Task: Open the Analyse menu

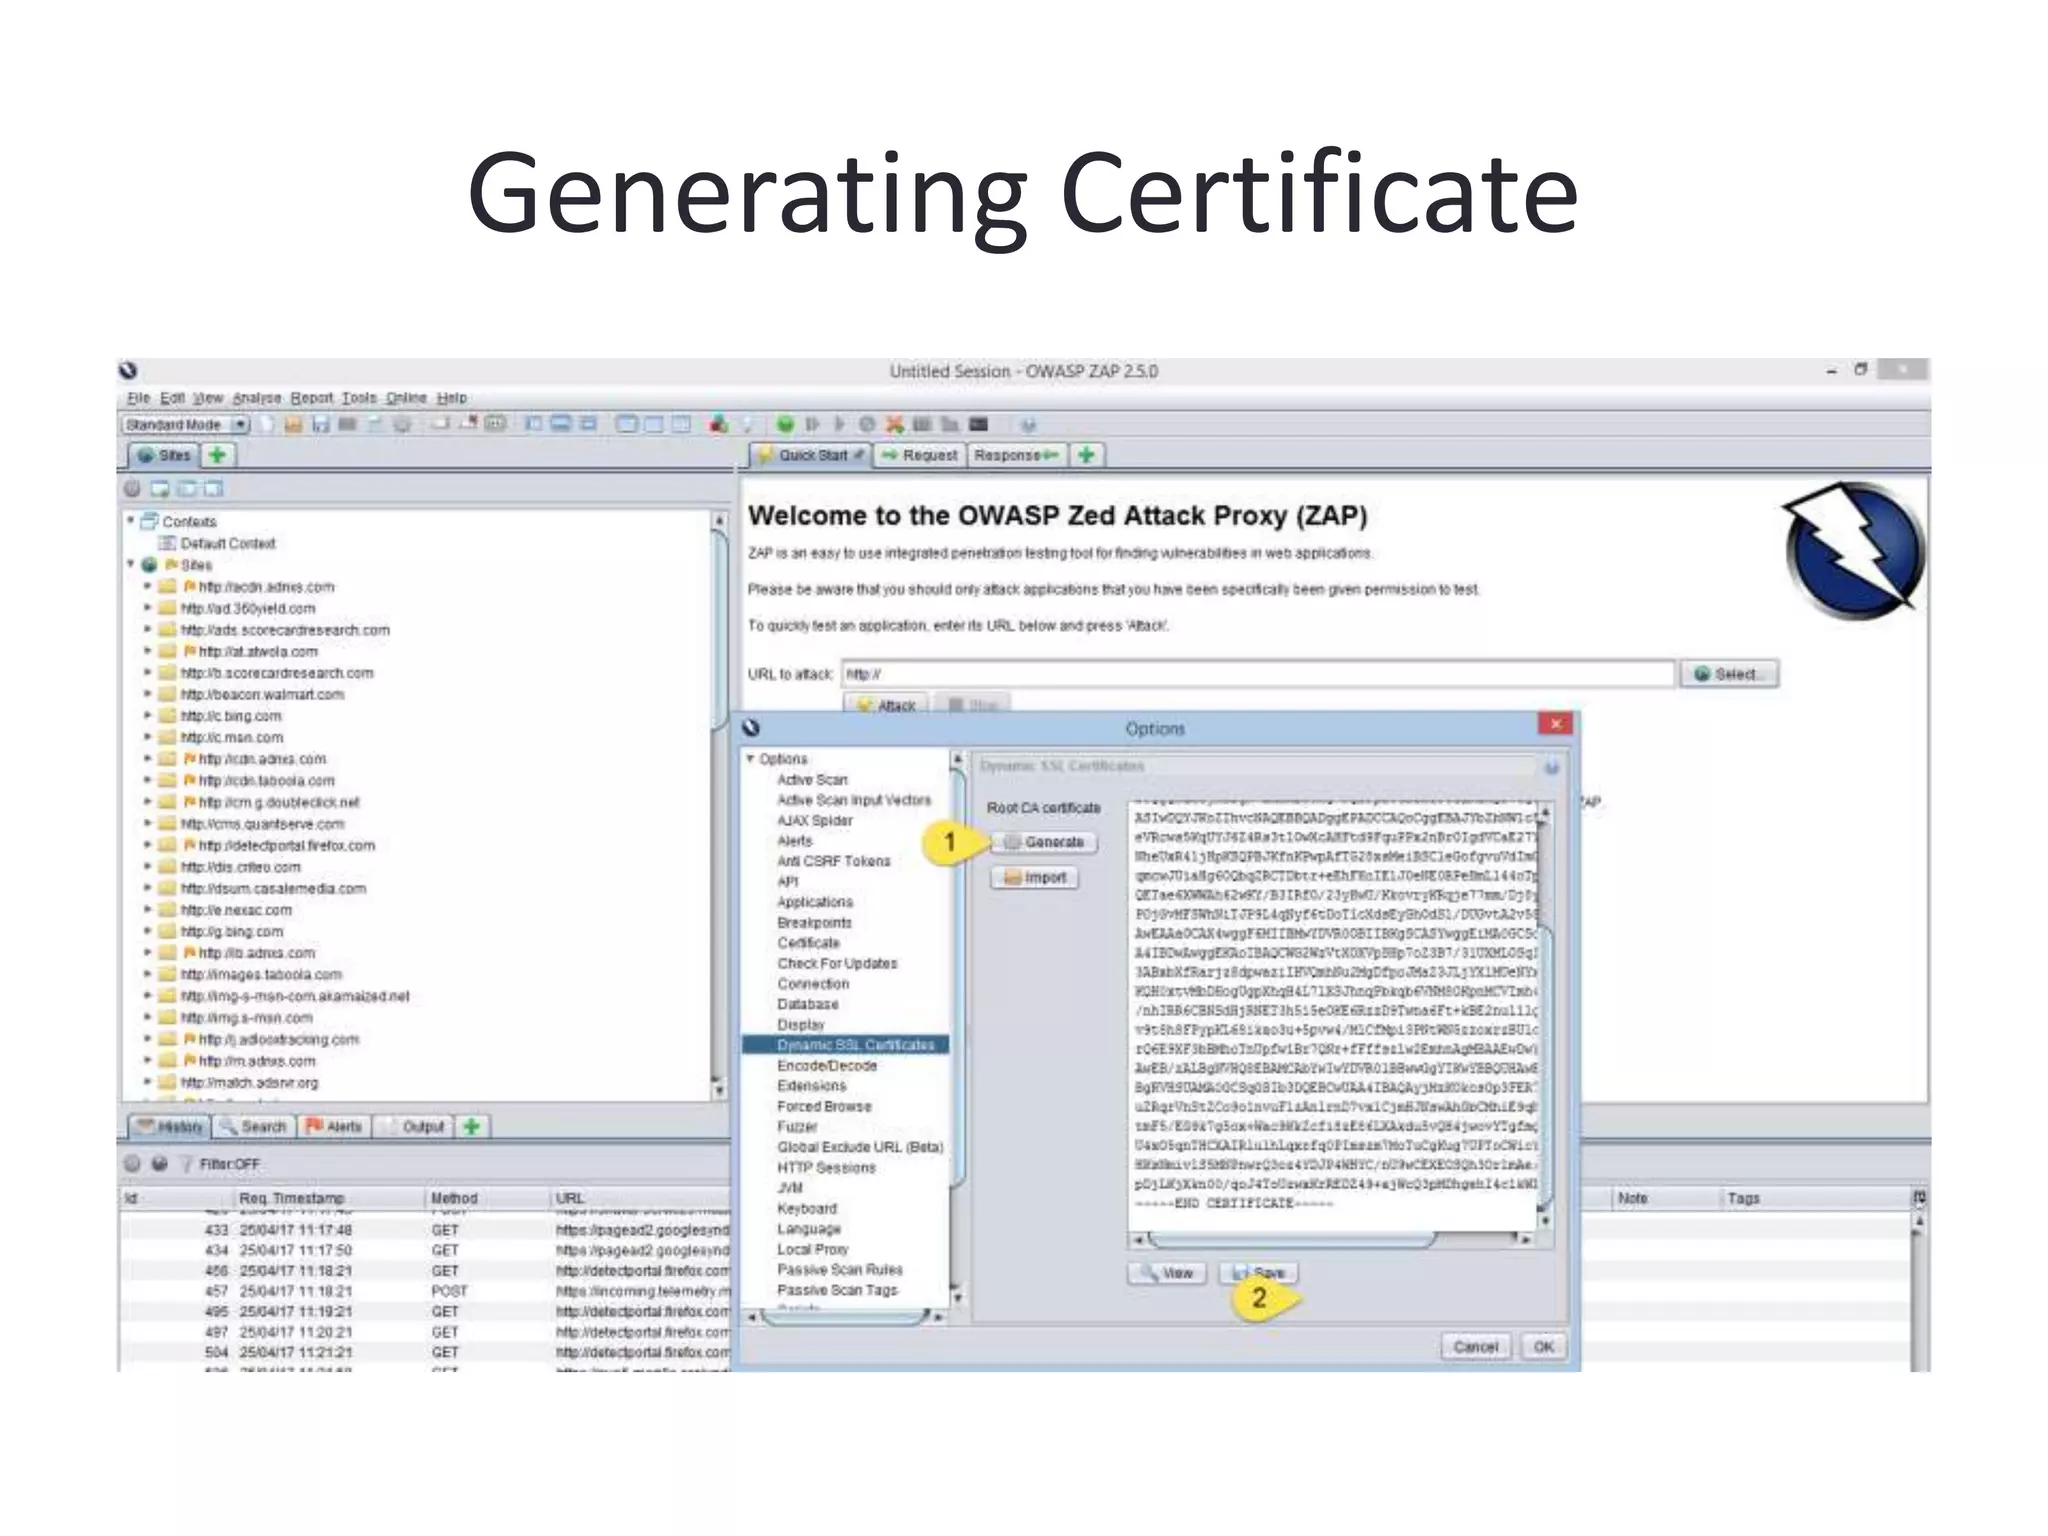Action: (257, 398)
